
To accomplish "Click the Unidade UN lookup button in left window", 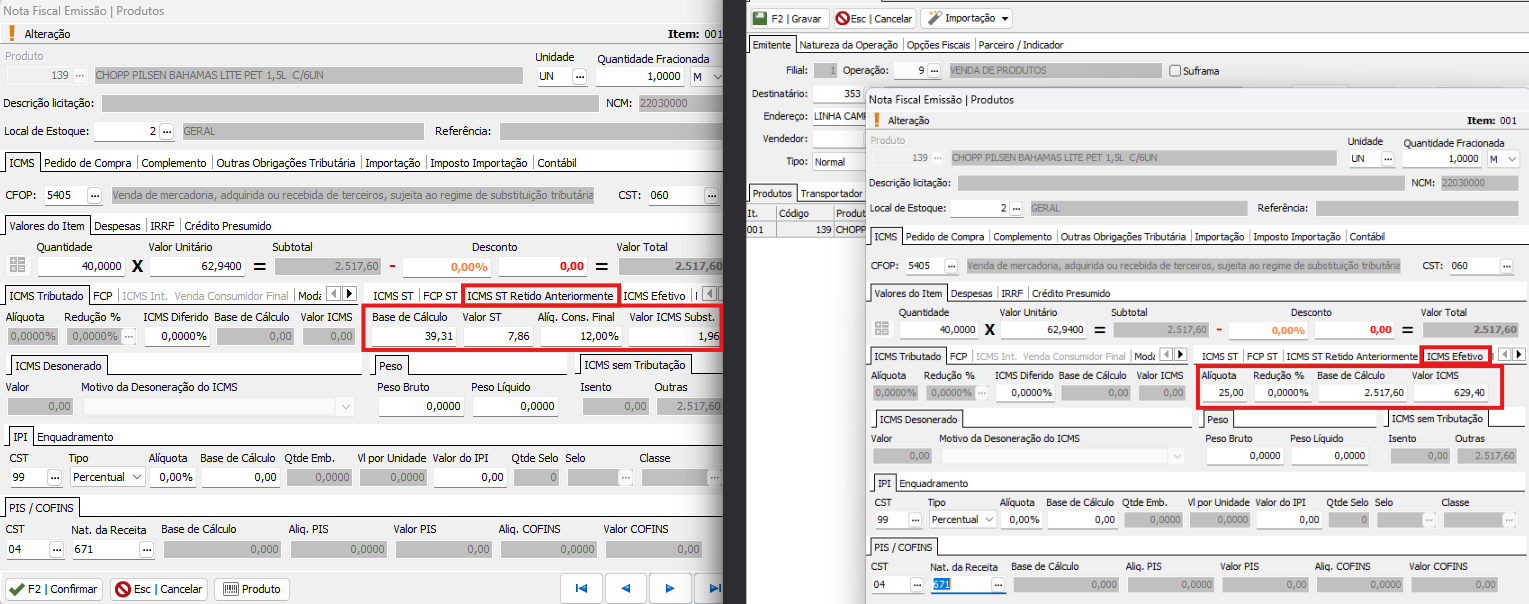I will tap(579, 76).
